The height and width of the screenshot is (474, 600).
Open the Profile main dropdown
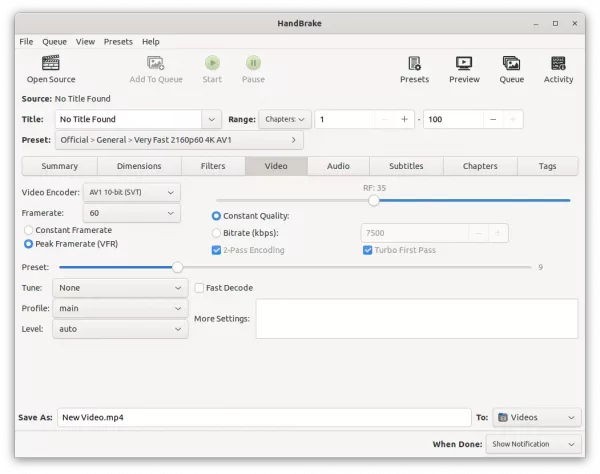tap(120, 308)
